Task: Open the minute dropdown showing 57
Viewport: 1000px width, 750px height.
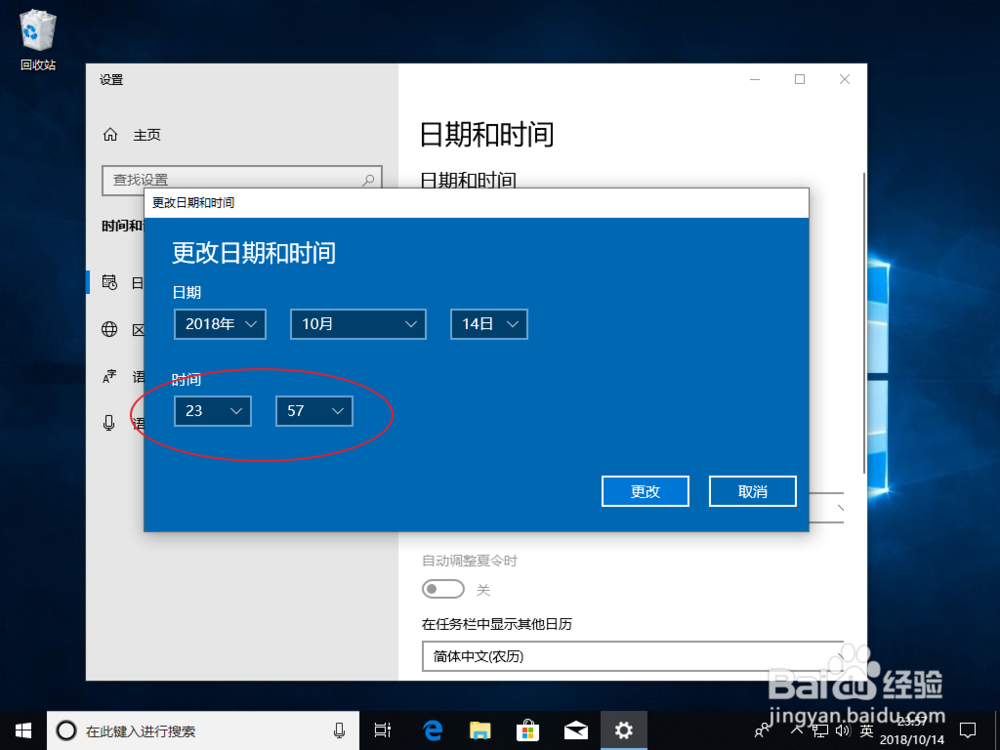Action: tap(314, 411)
